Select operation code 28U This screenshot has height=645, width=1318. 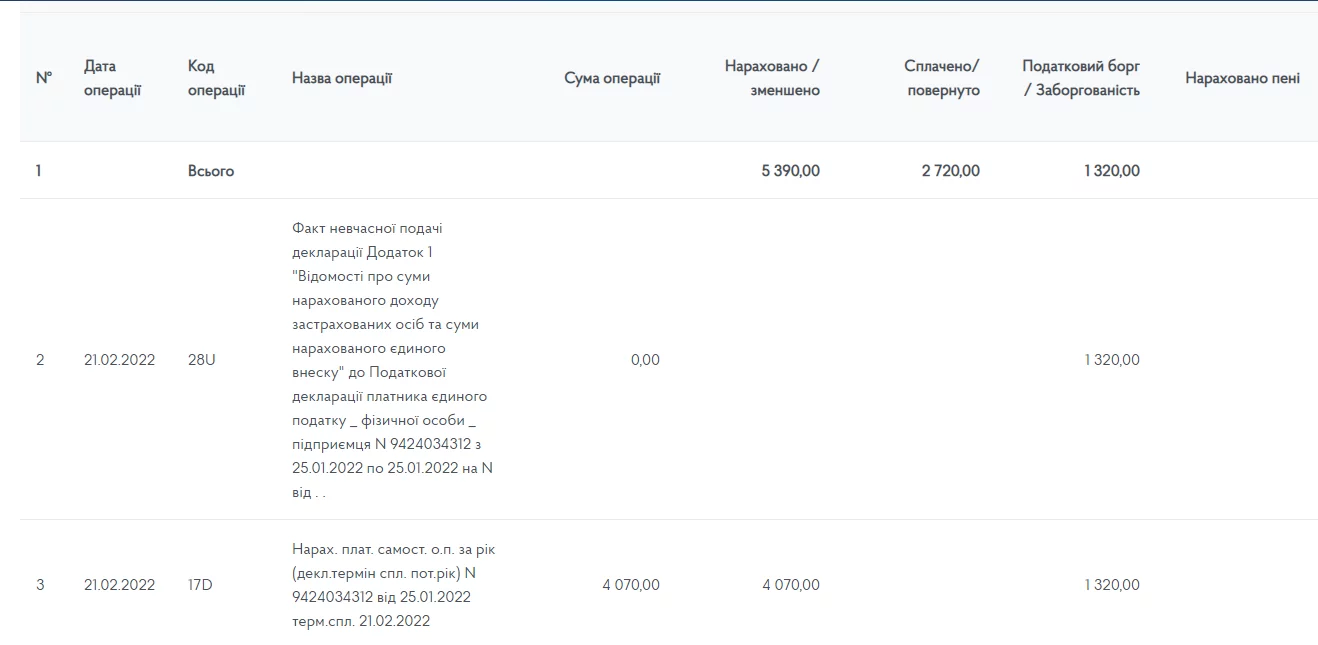(202, 360)
